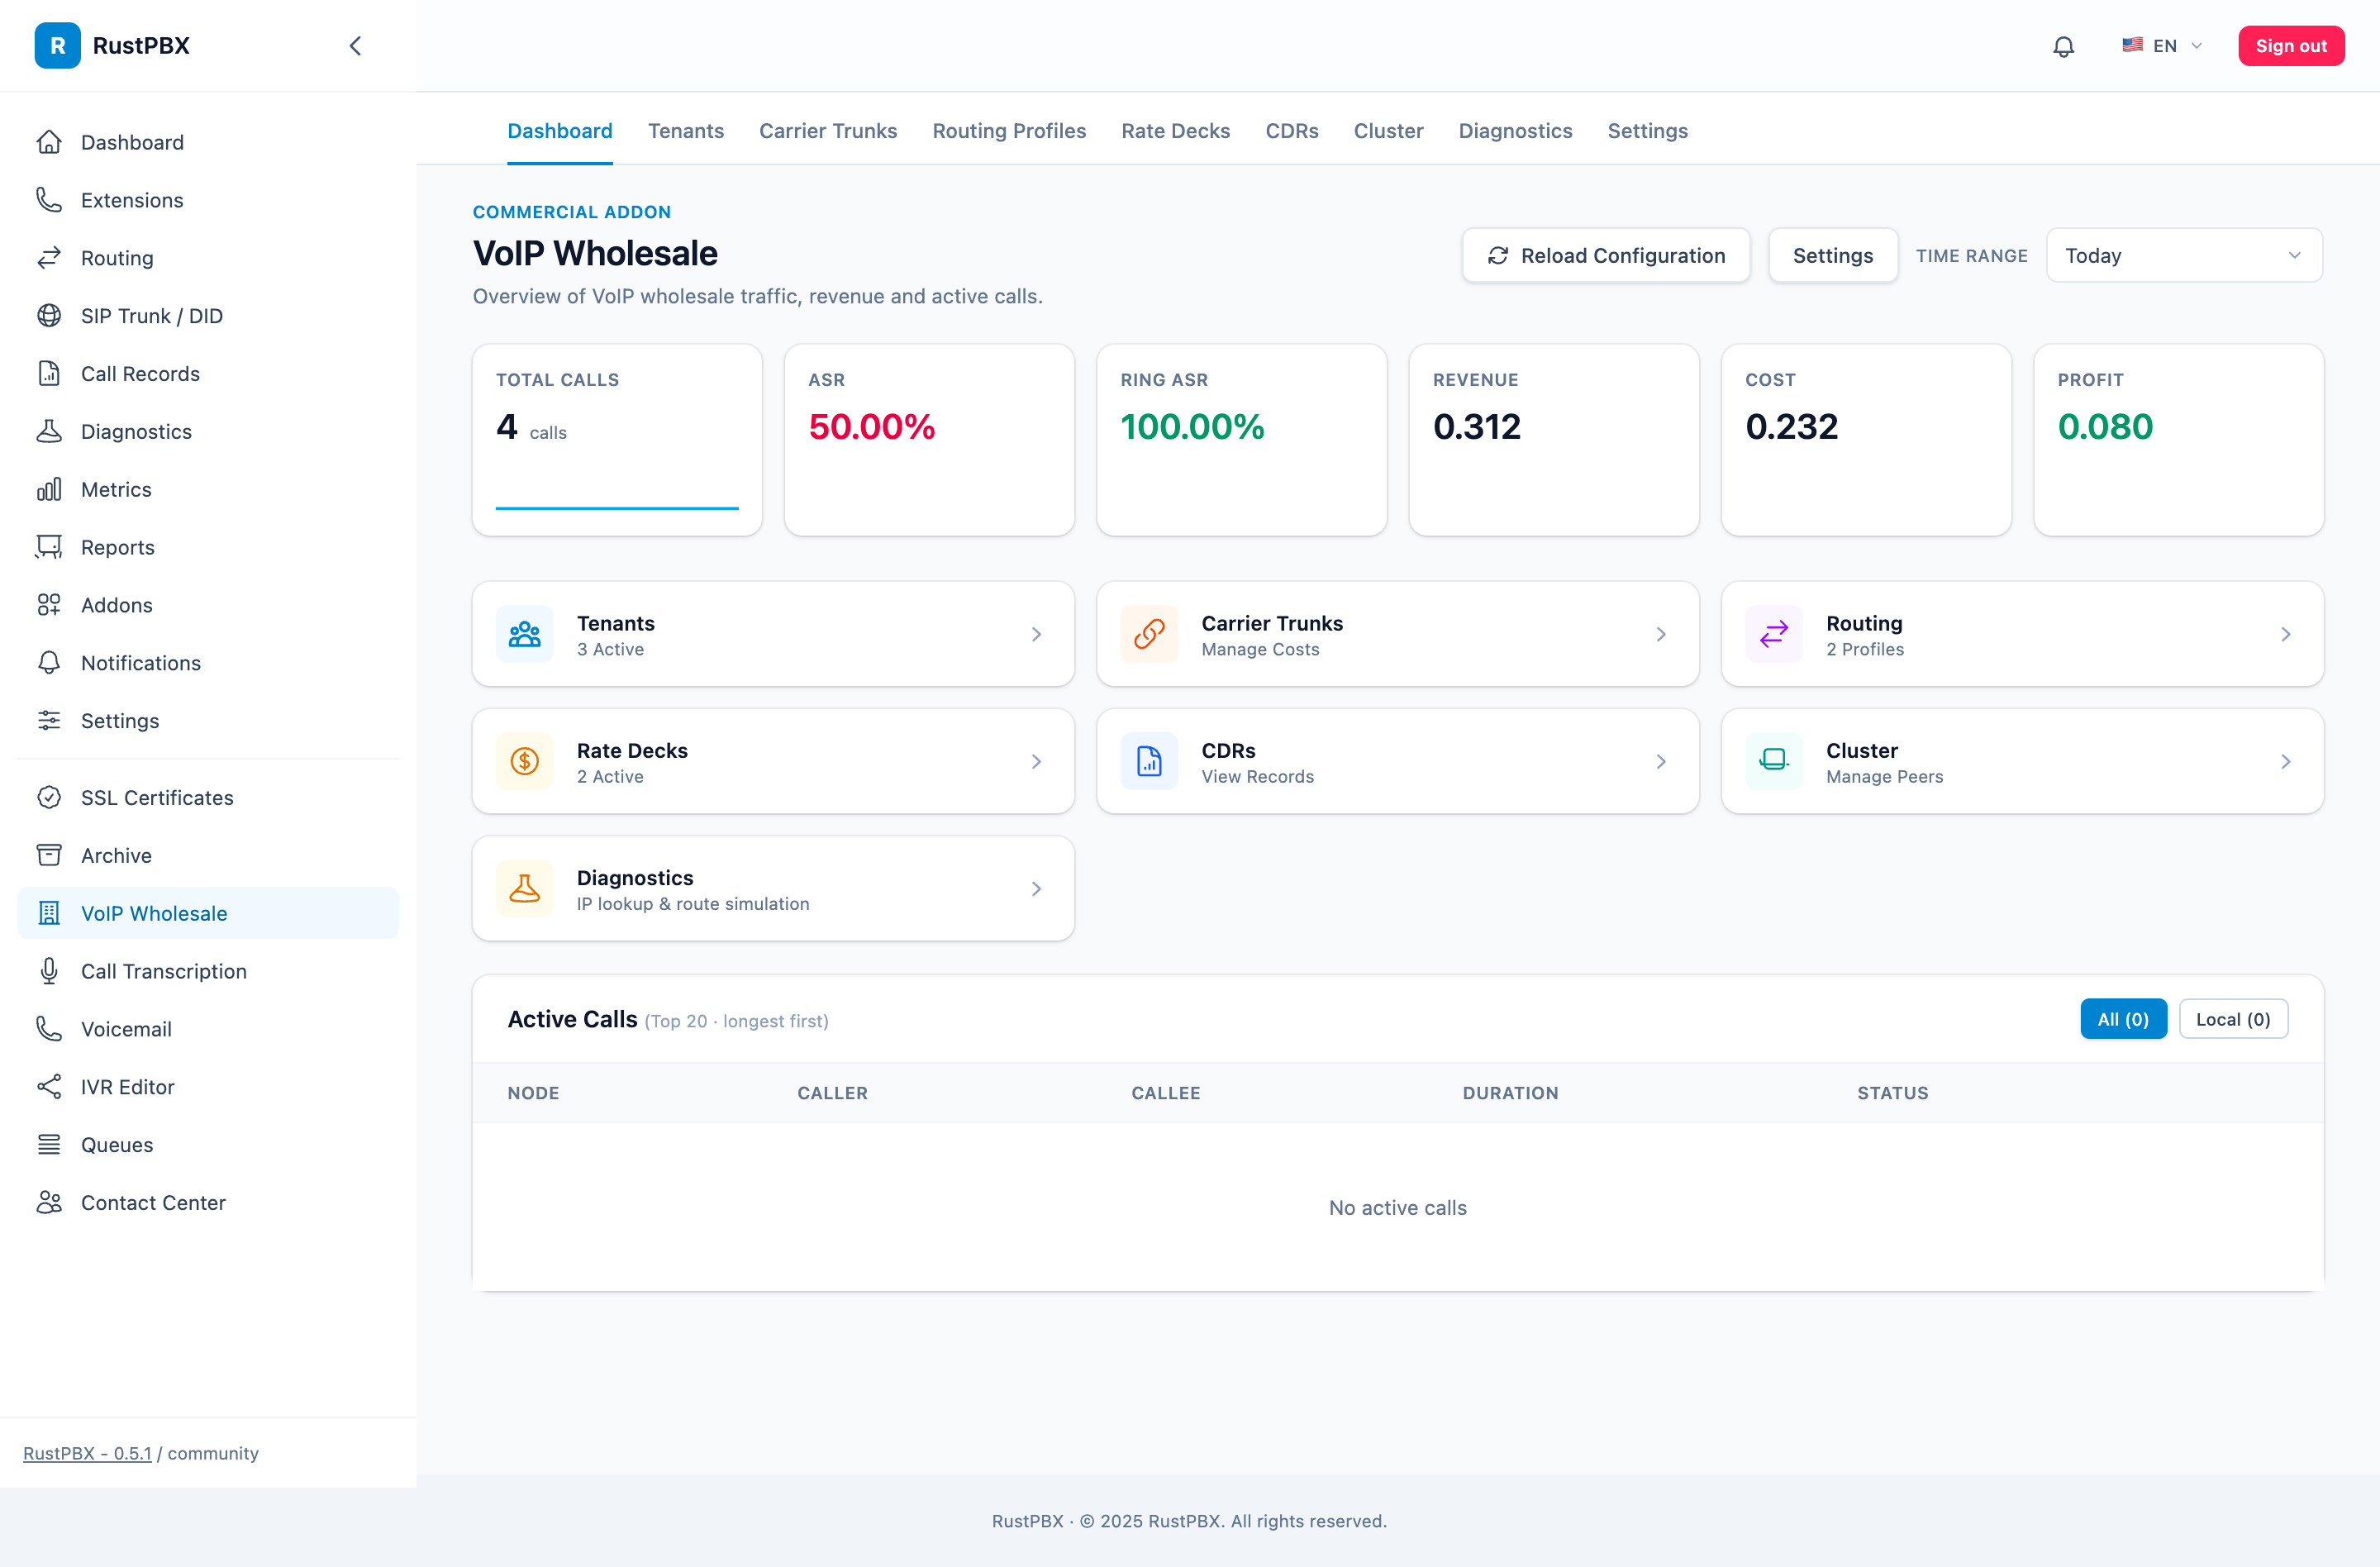Expand the Cluster Manage Peers chevron
Screen dimensions: 2380x1567
click(2286, 761)
